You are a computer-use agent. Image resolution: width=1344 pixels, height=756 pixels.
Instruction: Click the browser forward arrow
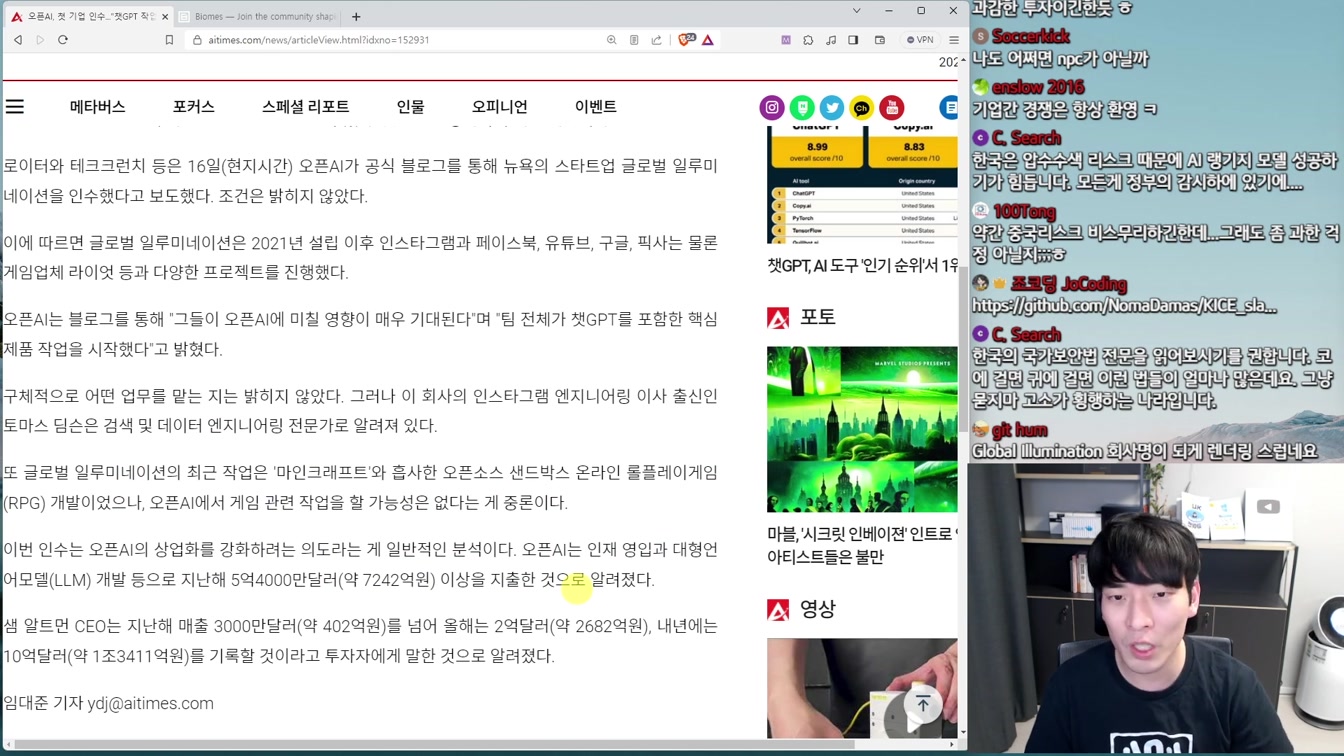pos(40,40)
